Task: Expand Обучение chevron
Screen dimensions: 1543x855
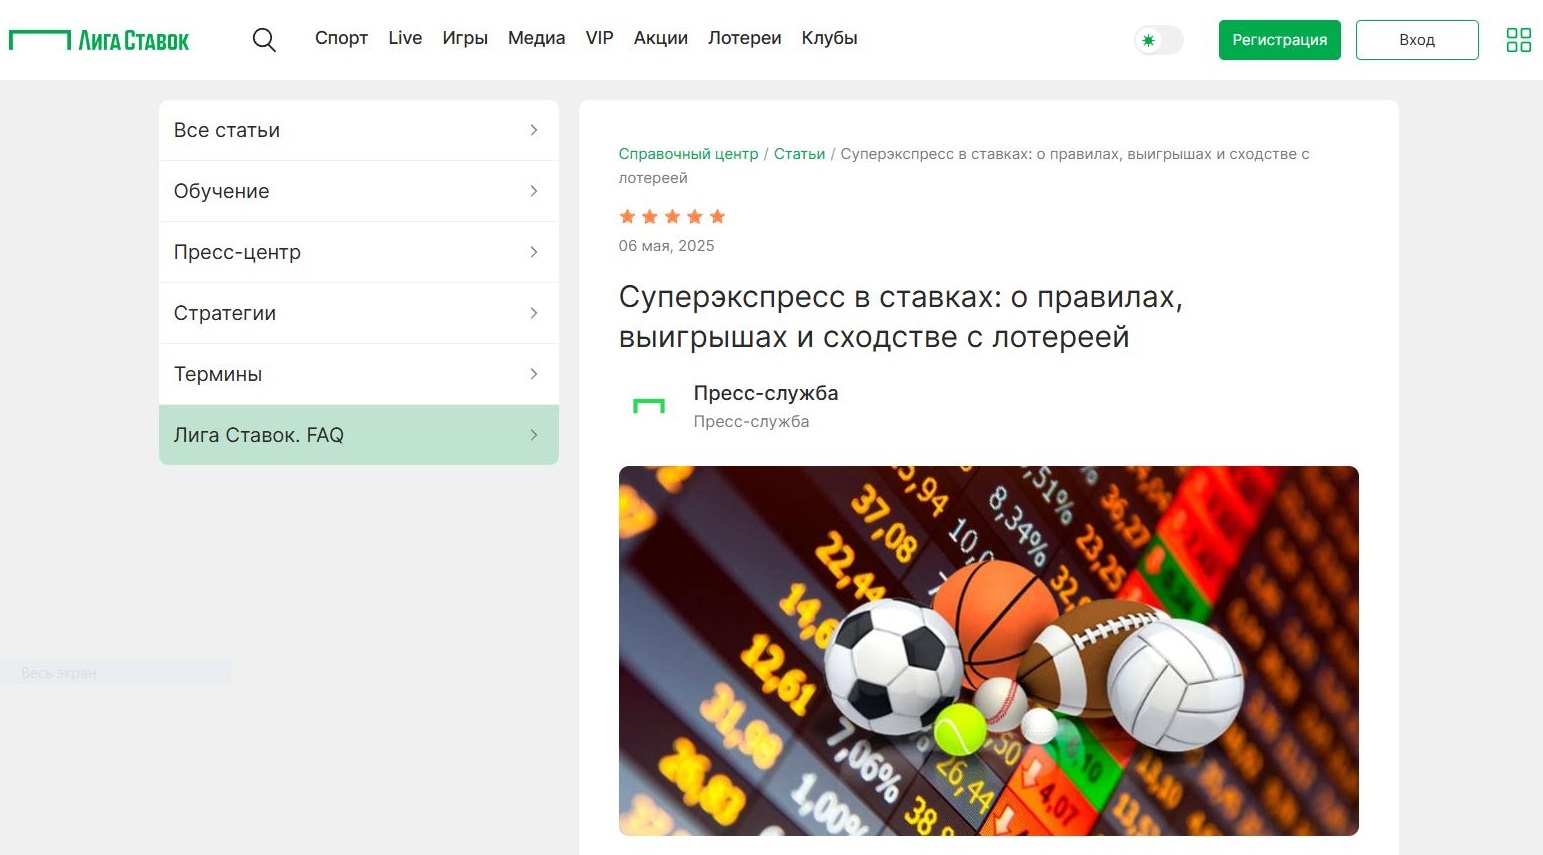Action: pos(534,191)
